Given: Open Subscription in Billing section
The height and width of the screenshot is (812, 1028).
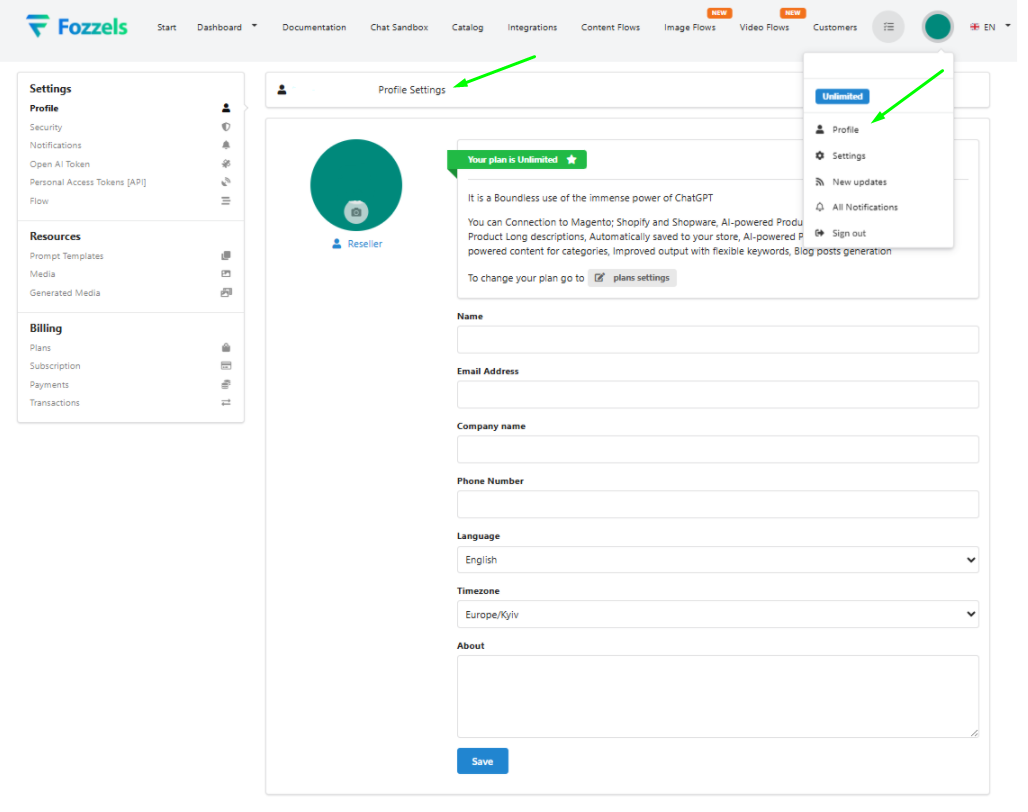Looking at the screenshot, I should 55,366.
